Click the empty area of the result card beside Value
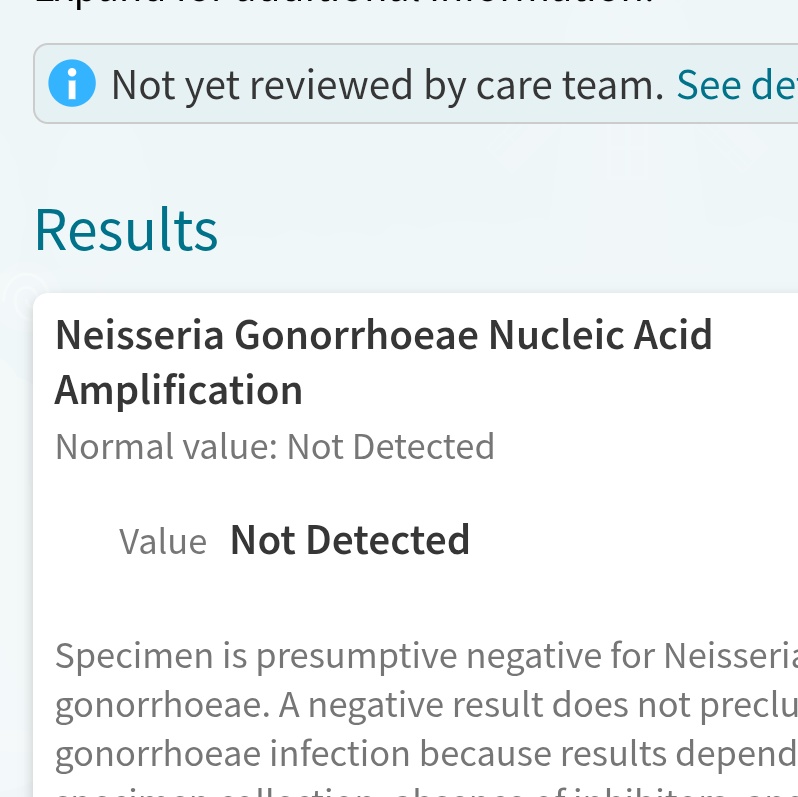This screenshot has width=798, height=797. pos(640,541)
